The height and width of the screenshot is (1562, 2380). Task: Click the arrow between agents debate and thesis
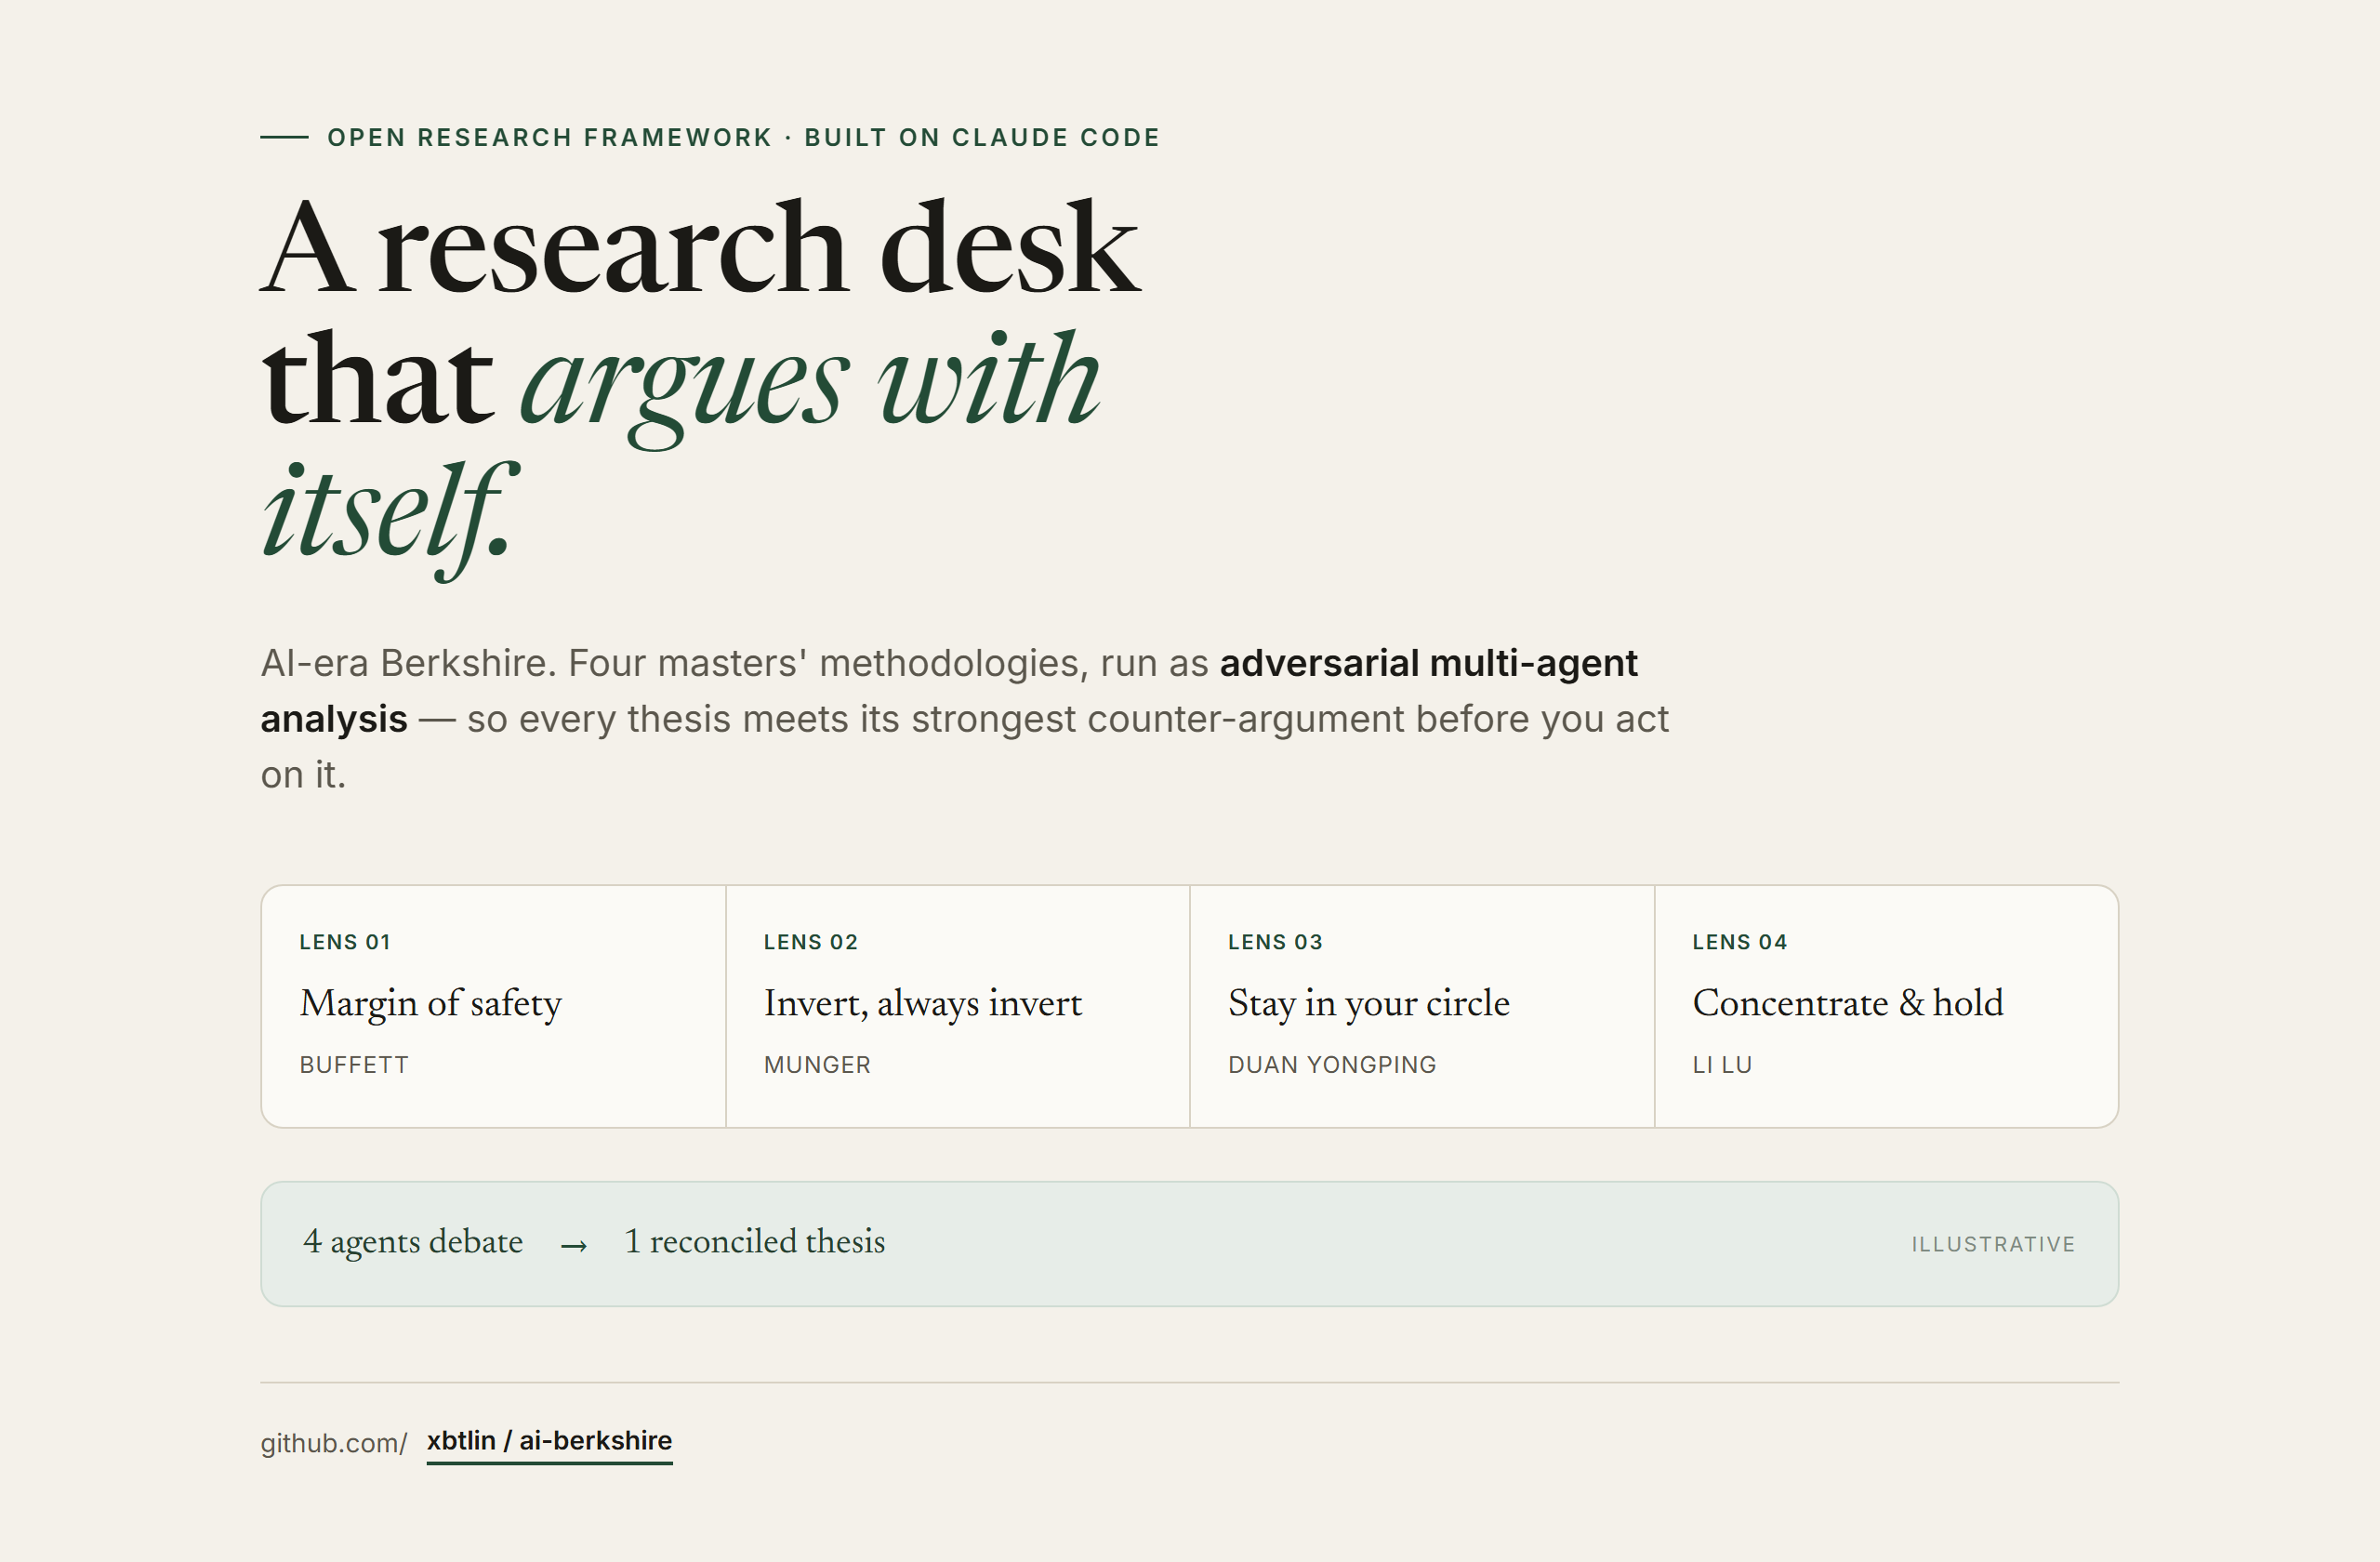pyautogui.click(x=574, y=1245)
